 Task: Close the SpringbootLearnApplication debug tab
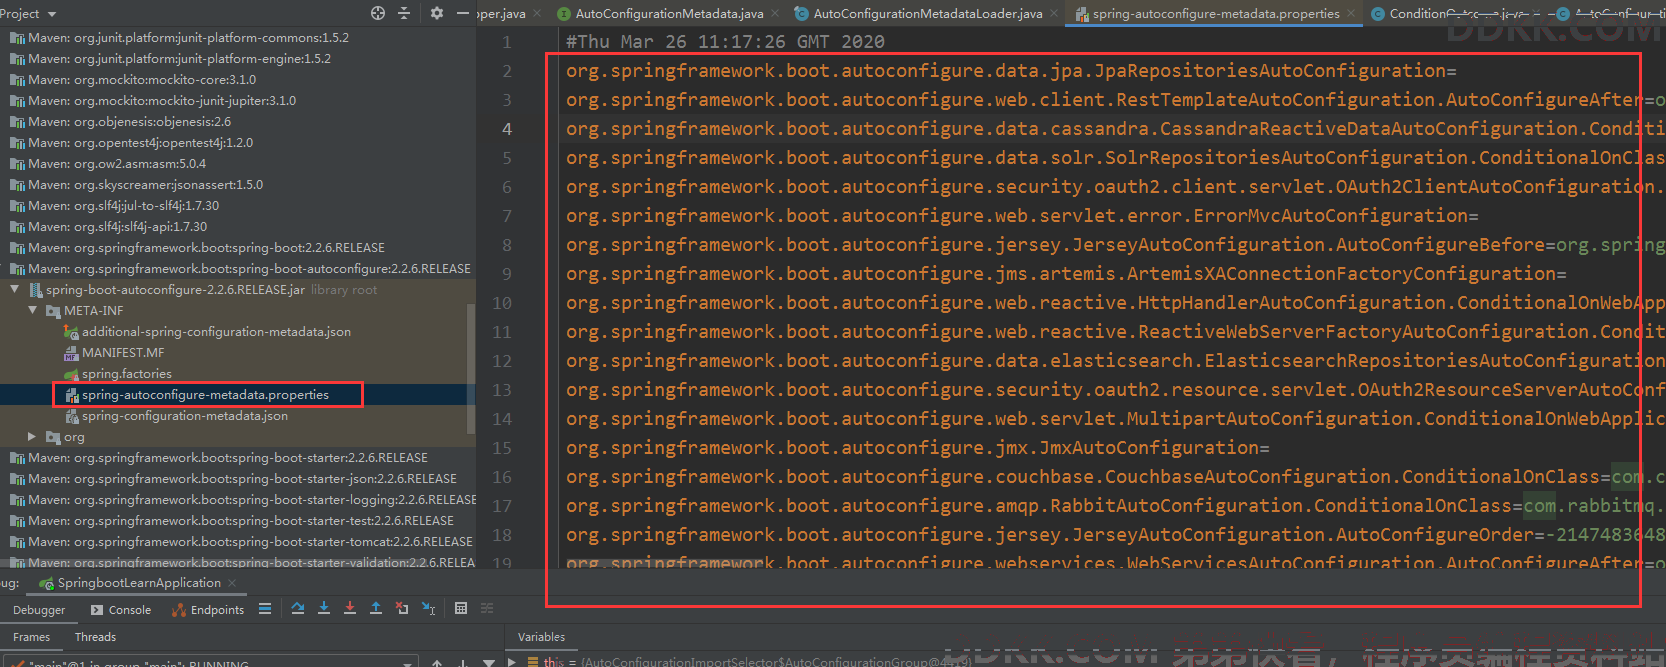(232, 583)
